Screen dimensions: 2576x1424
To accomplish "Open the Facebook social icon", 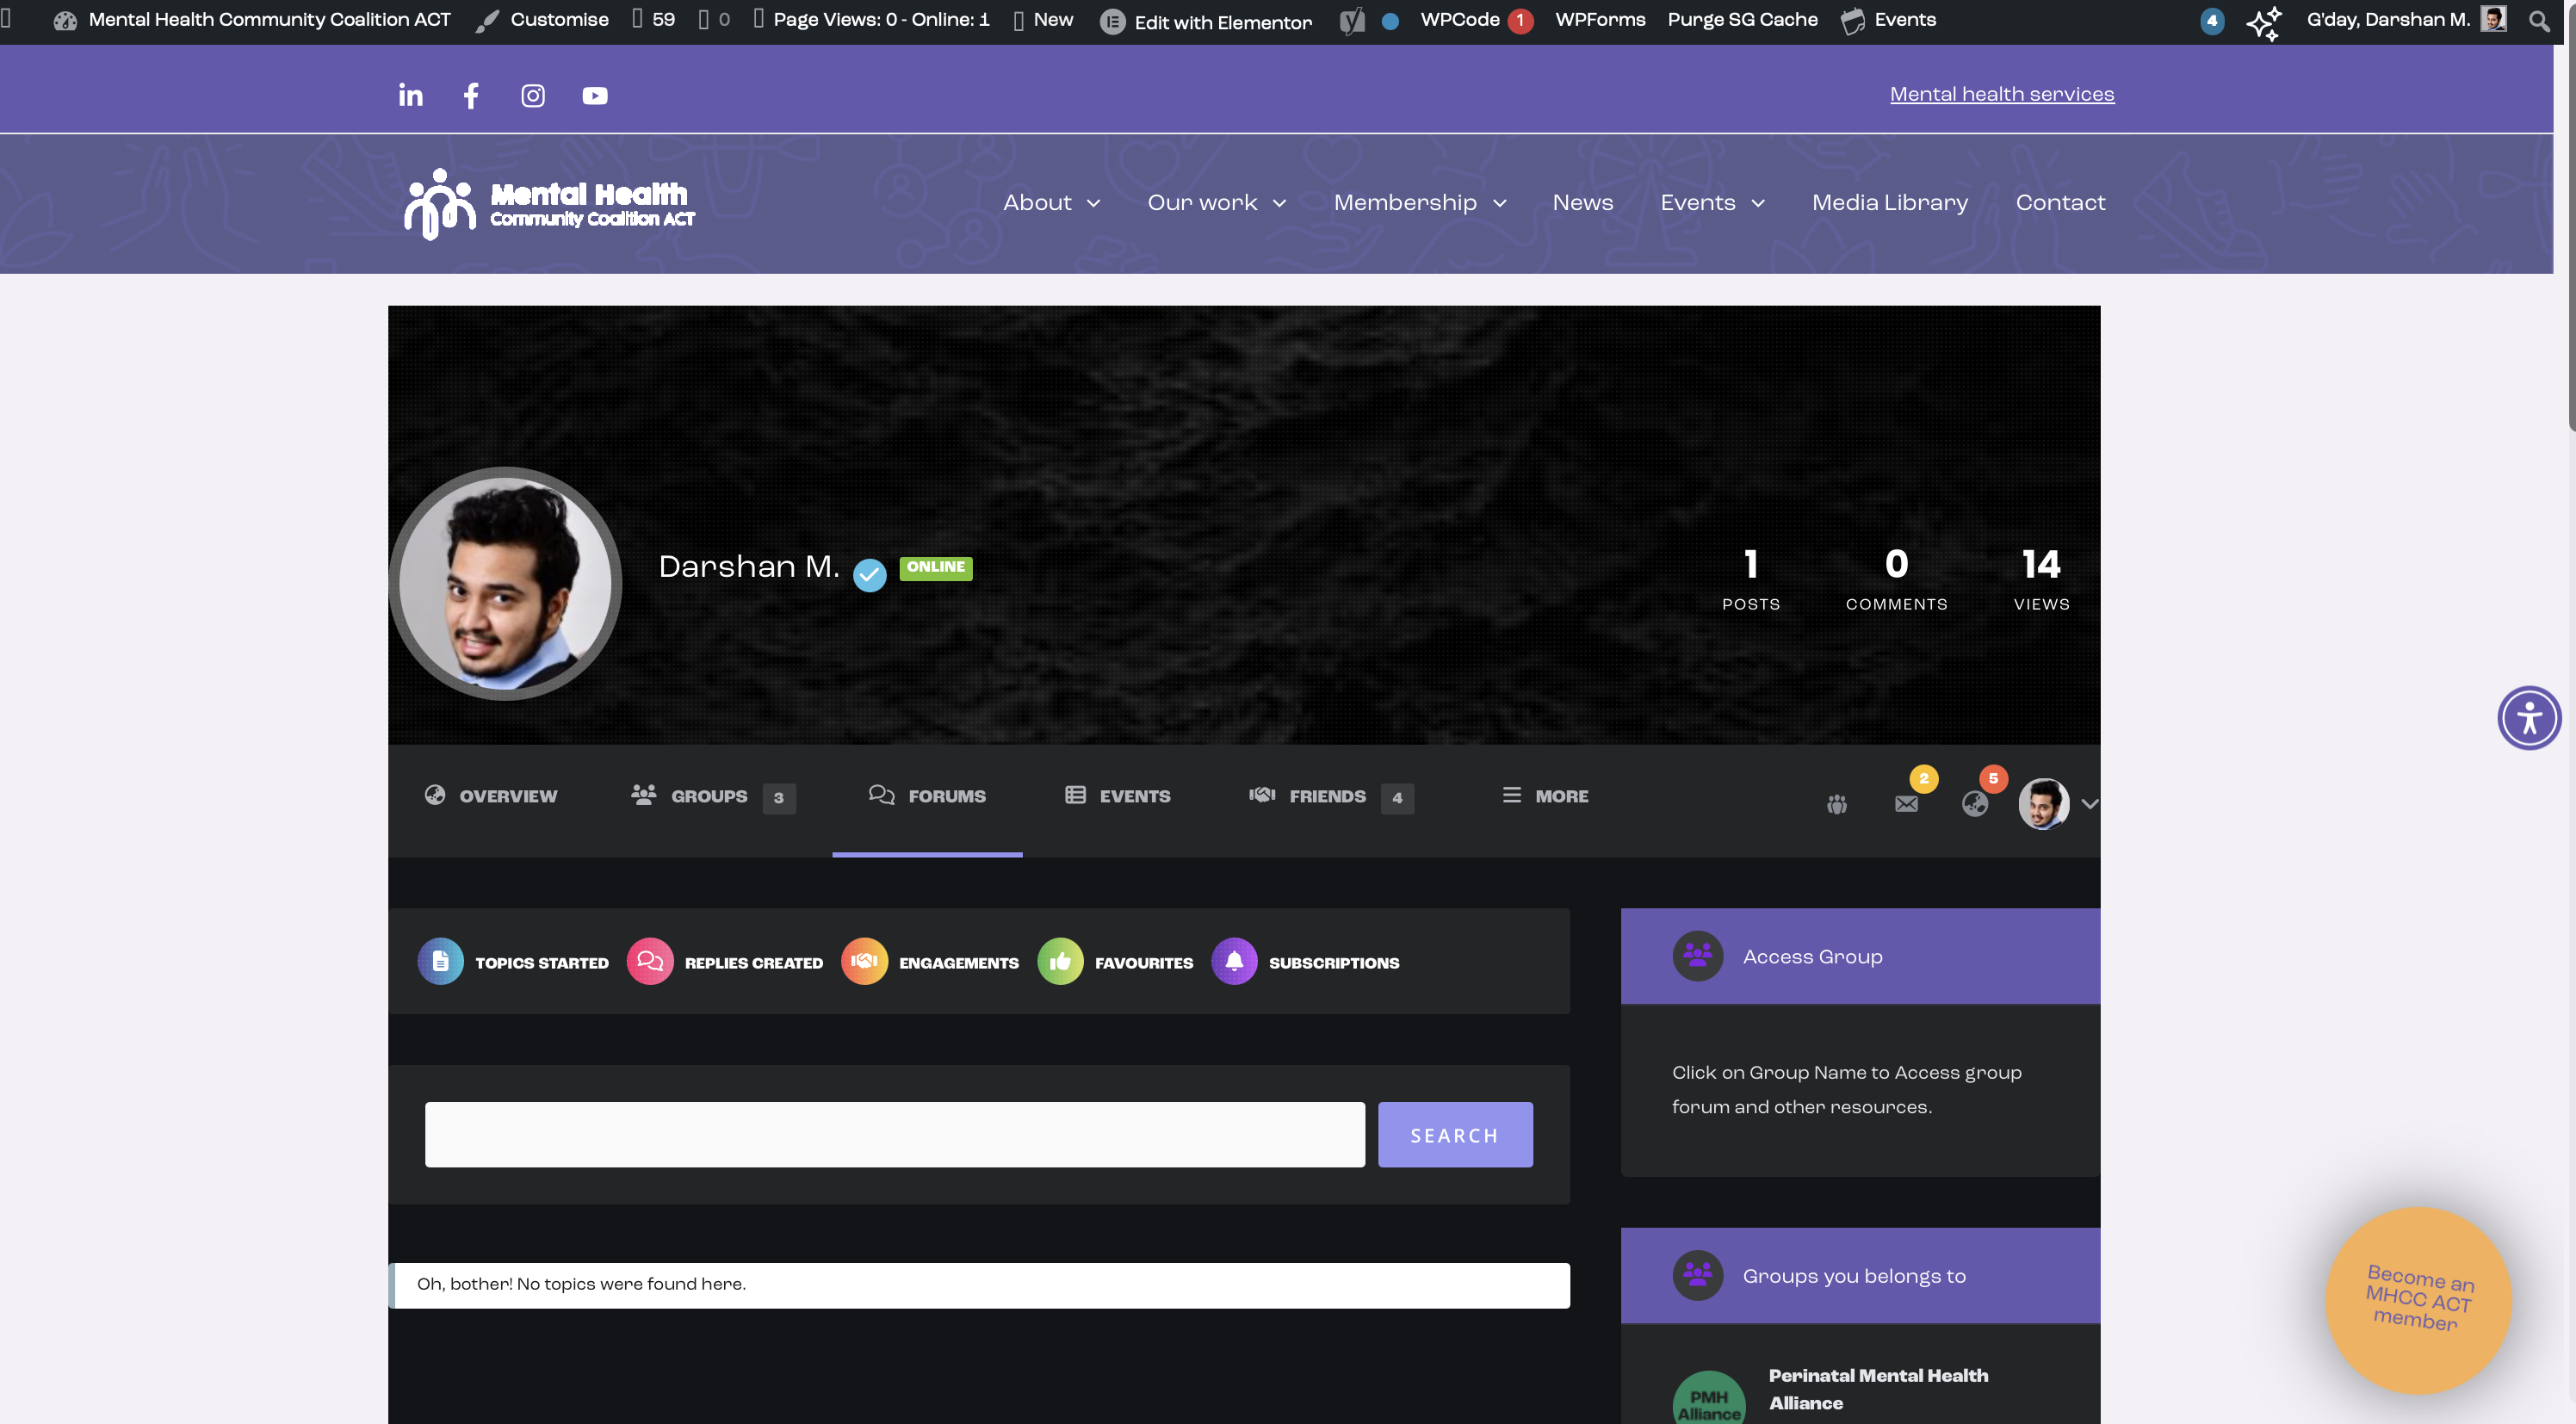I will point(471,95).
